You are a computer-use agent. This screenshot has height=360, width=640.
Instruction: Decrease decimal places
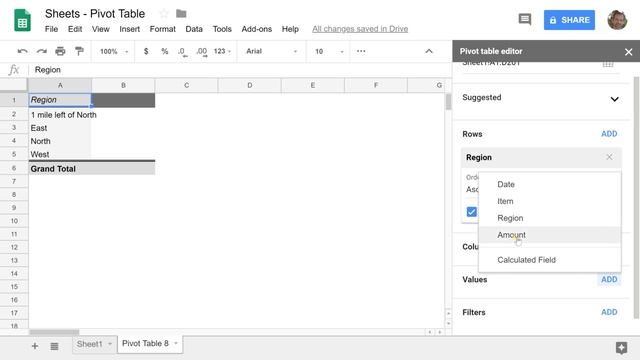pyautogui.click(x=182, y=51)
